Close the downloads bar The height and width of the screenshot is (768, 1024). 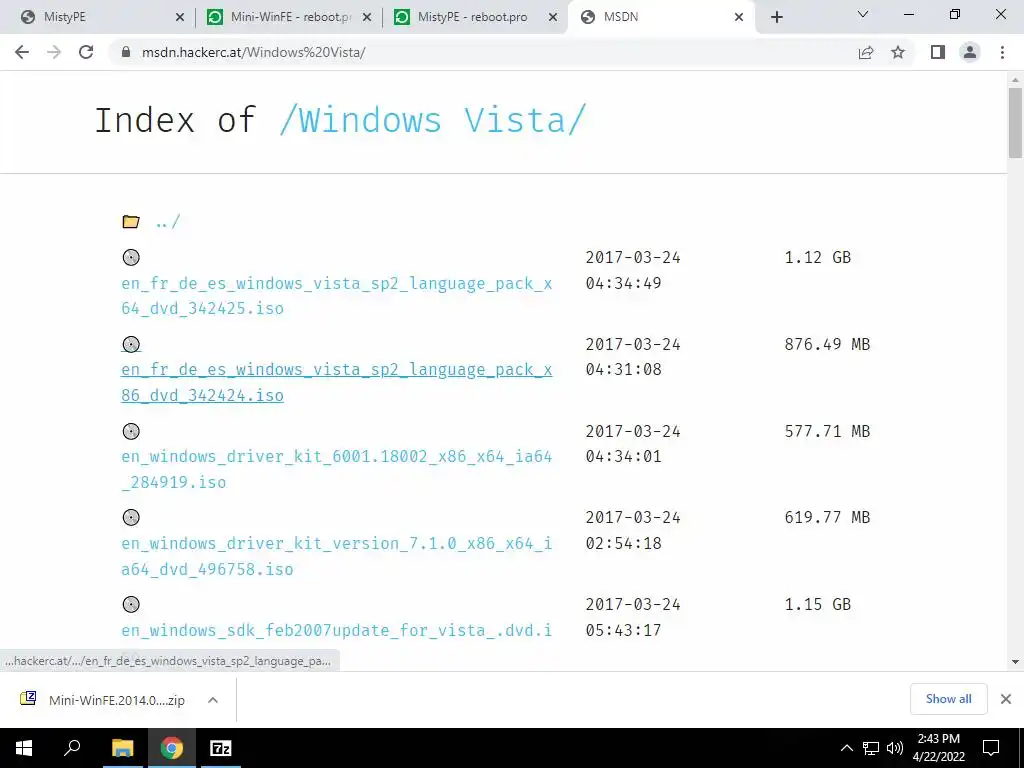click(1006, 699)
